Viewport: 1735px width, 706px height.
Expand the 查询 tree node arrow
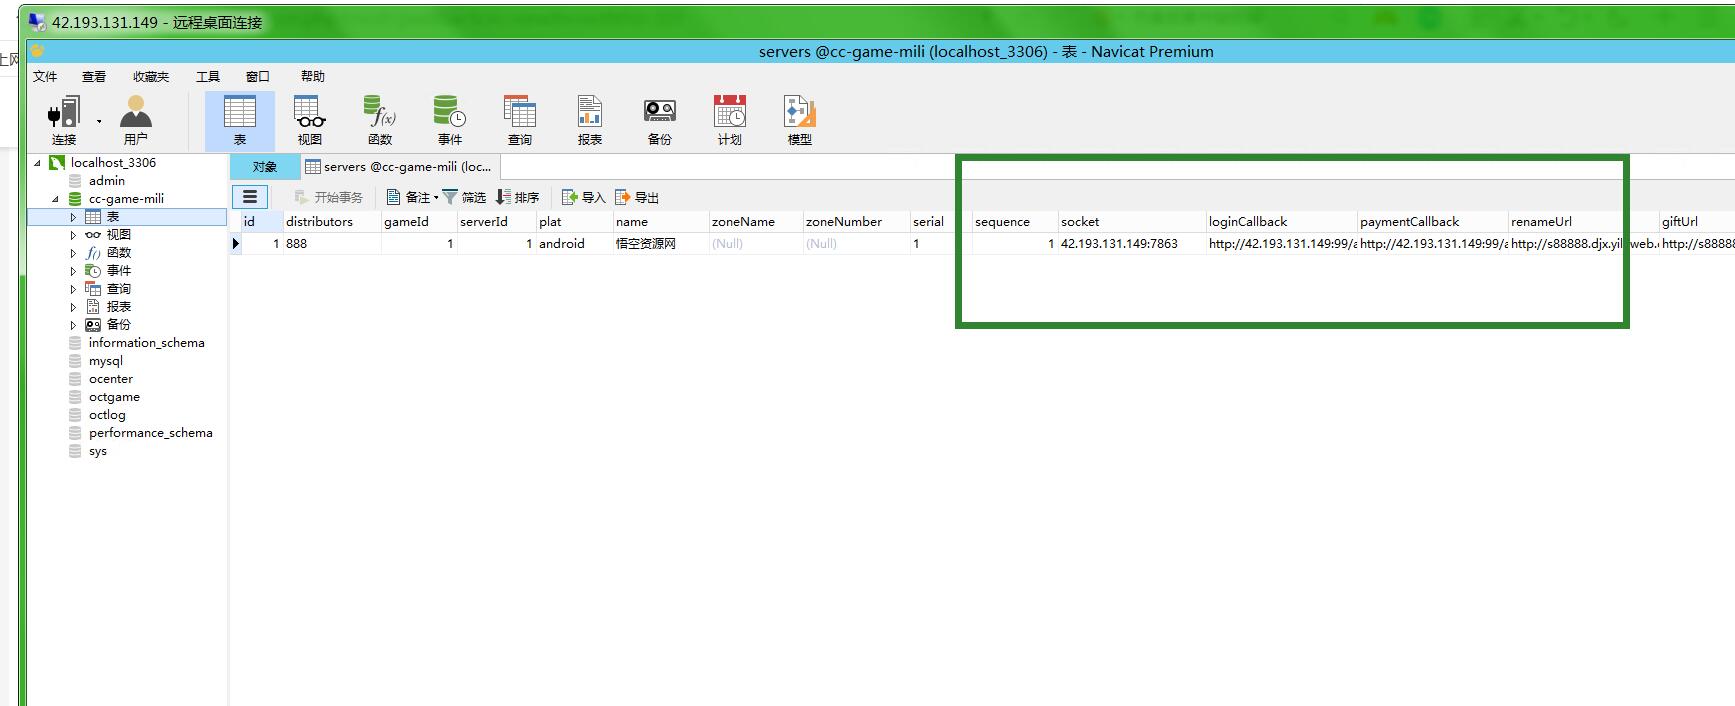tap(73, 289)
